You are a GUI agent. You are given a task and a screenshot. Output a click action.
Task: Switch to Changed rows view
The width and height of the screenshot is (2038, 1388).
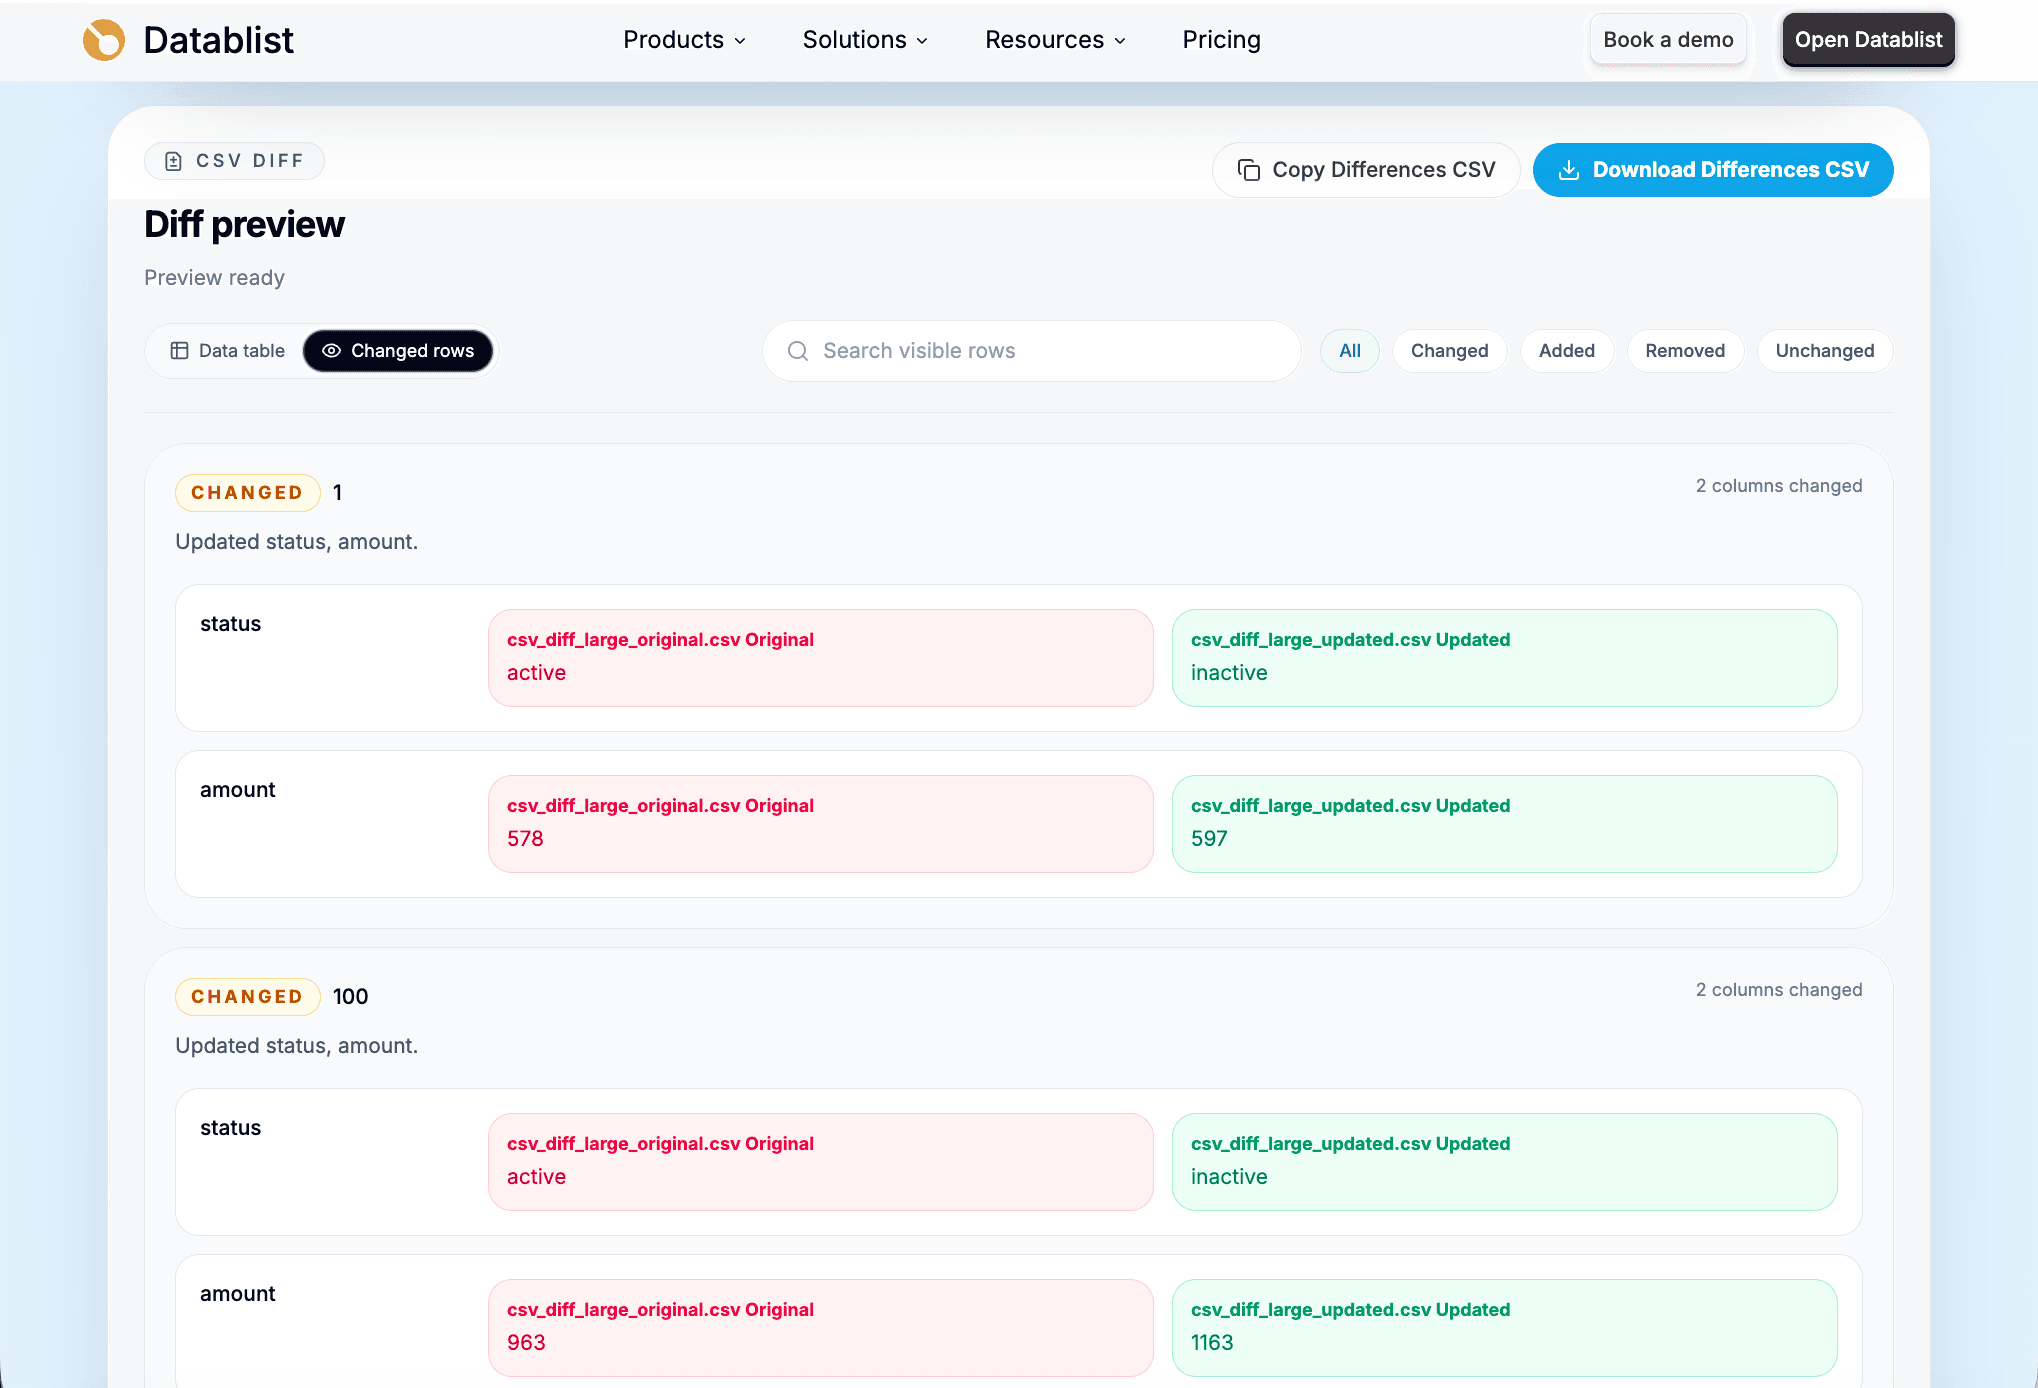pos(398,351)
